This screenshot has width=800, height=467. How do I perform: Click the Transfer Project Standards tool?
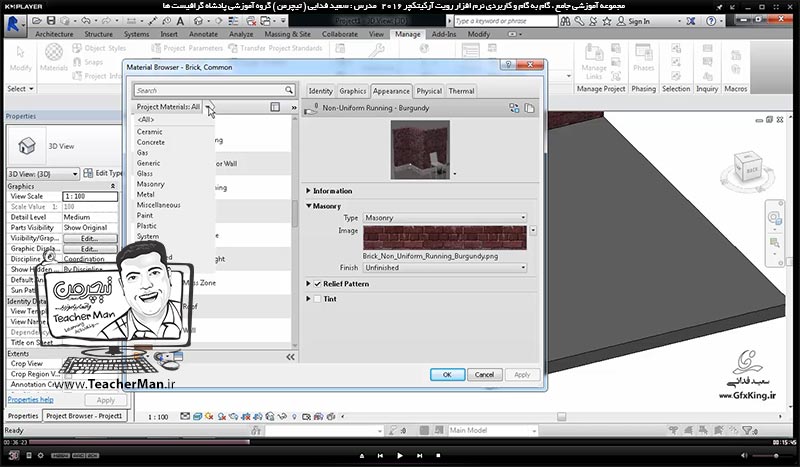[275, 48]
